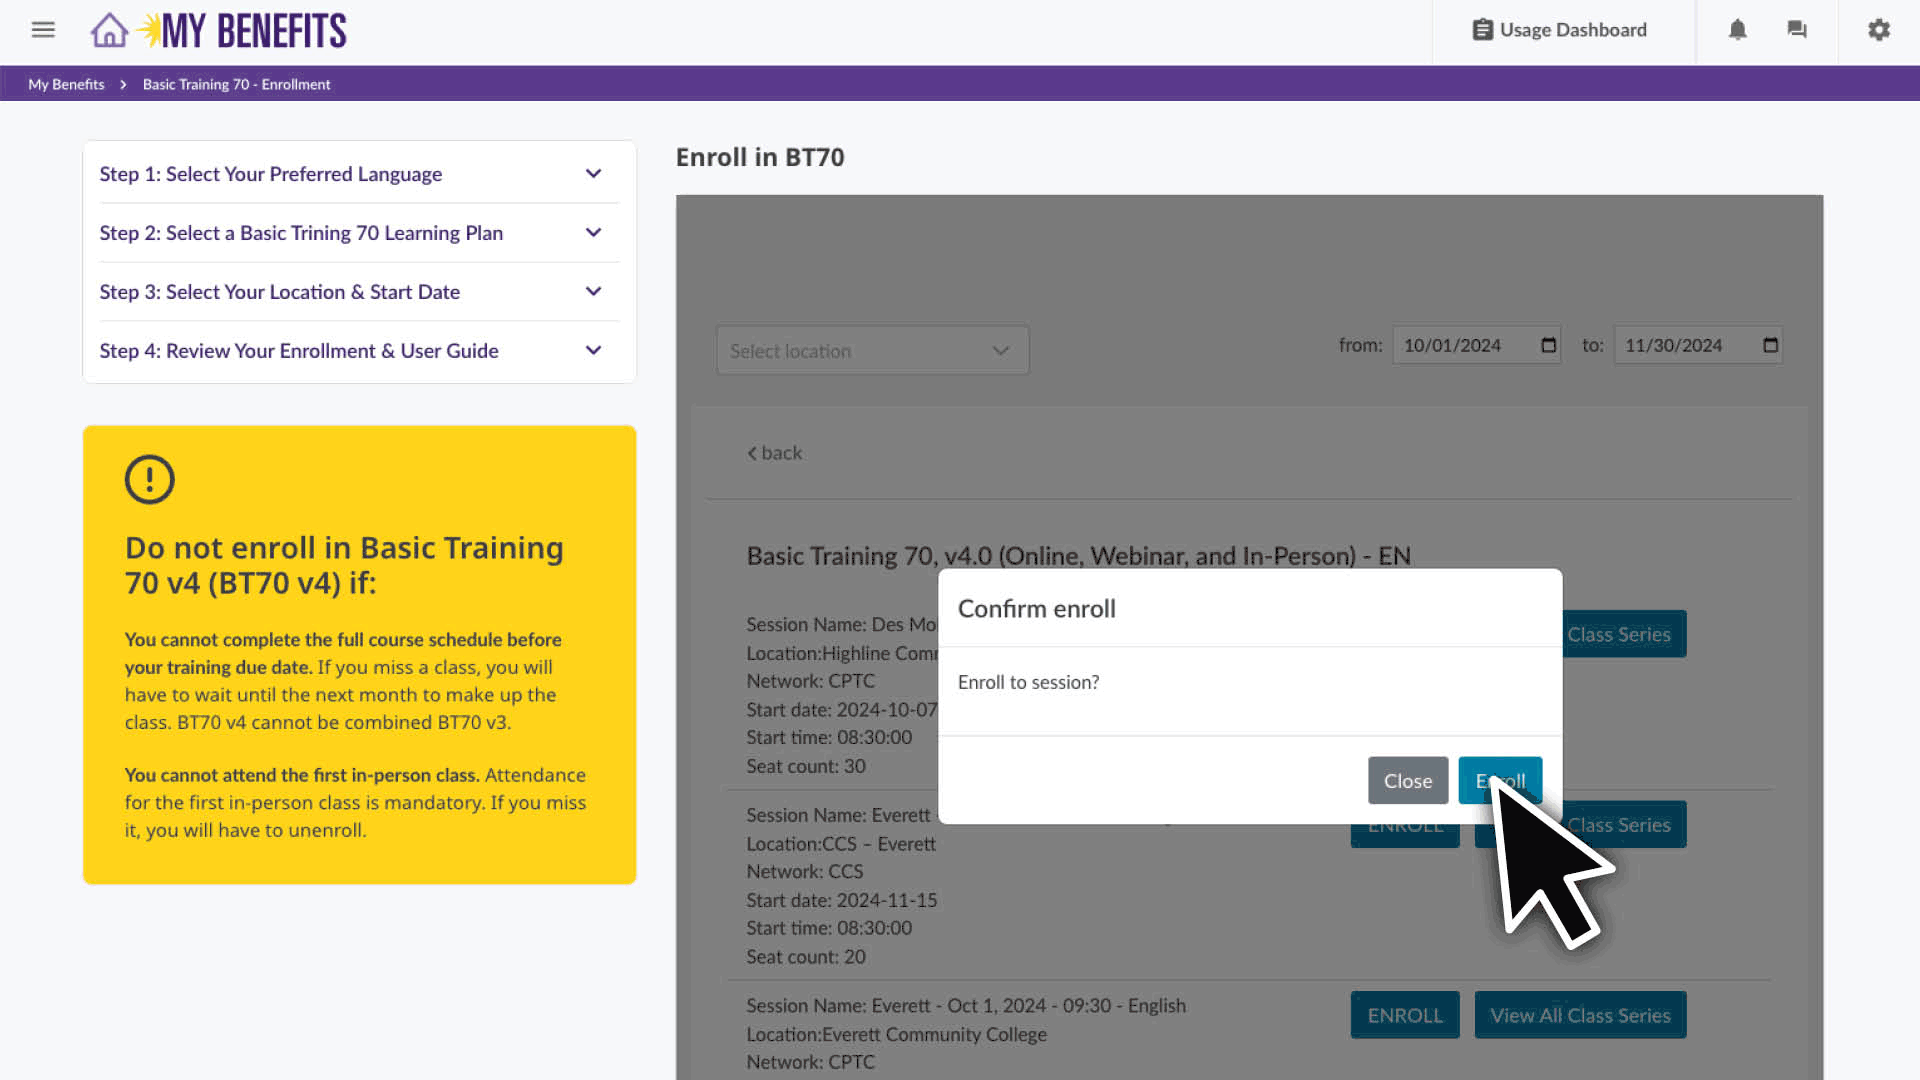The image size is (1920, 1080).
Task: Open the hamburger navigation menu
Action: pos(43,30)
